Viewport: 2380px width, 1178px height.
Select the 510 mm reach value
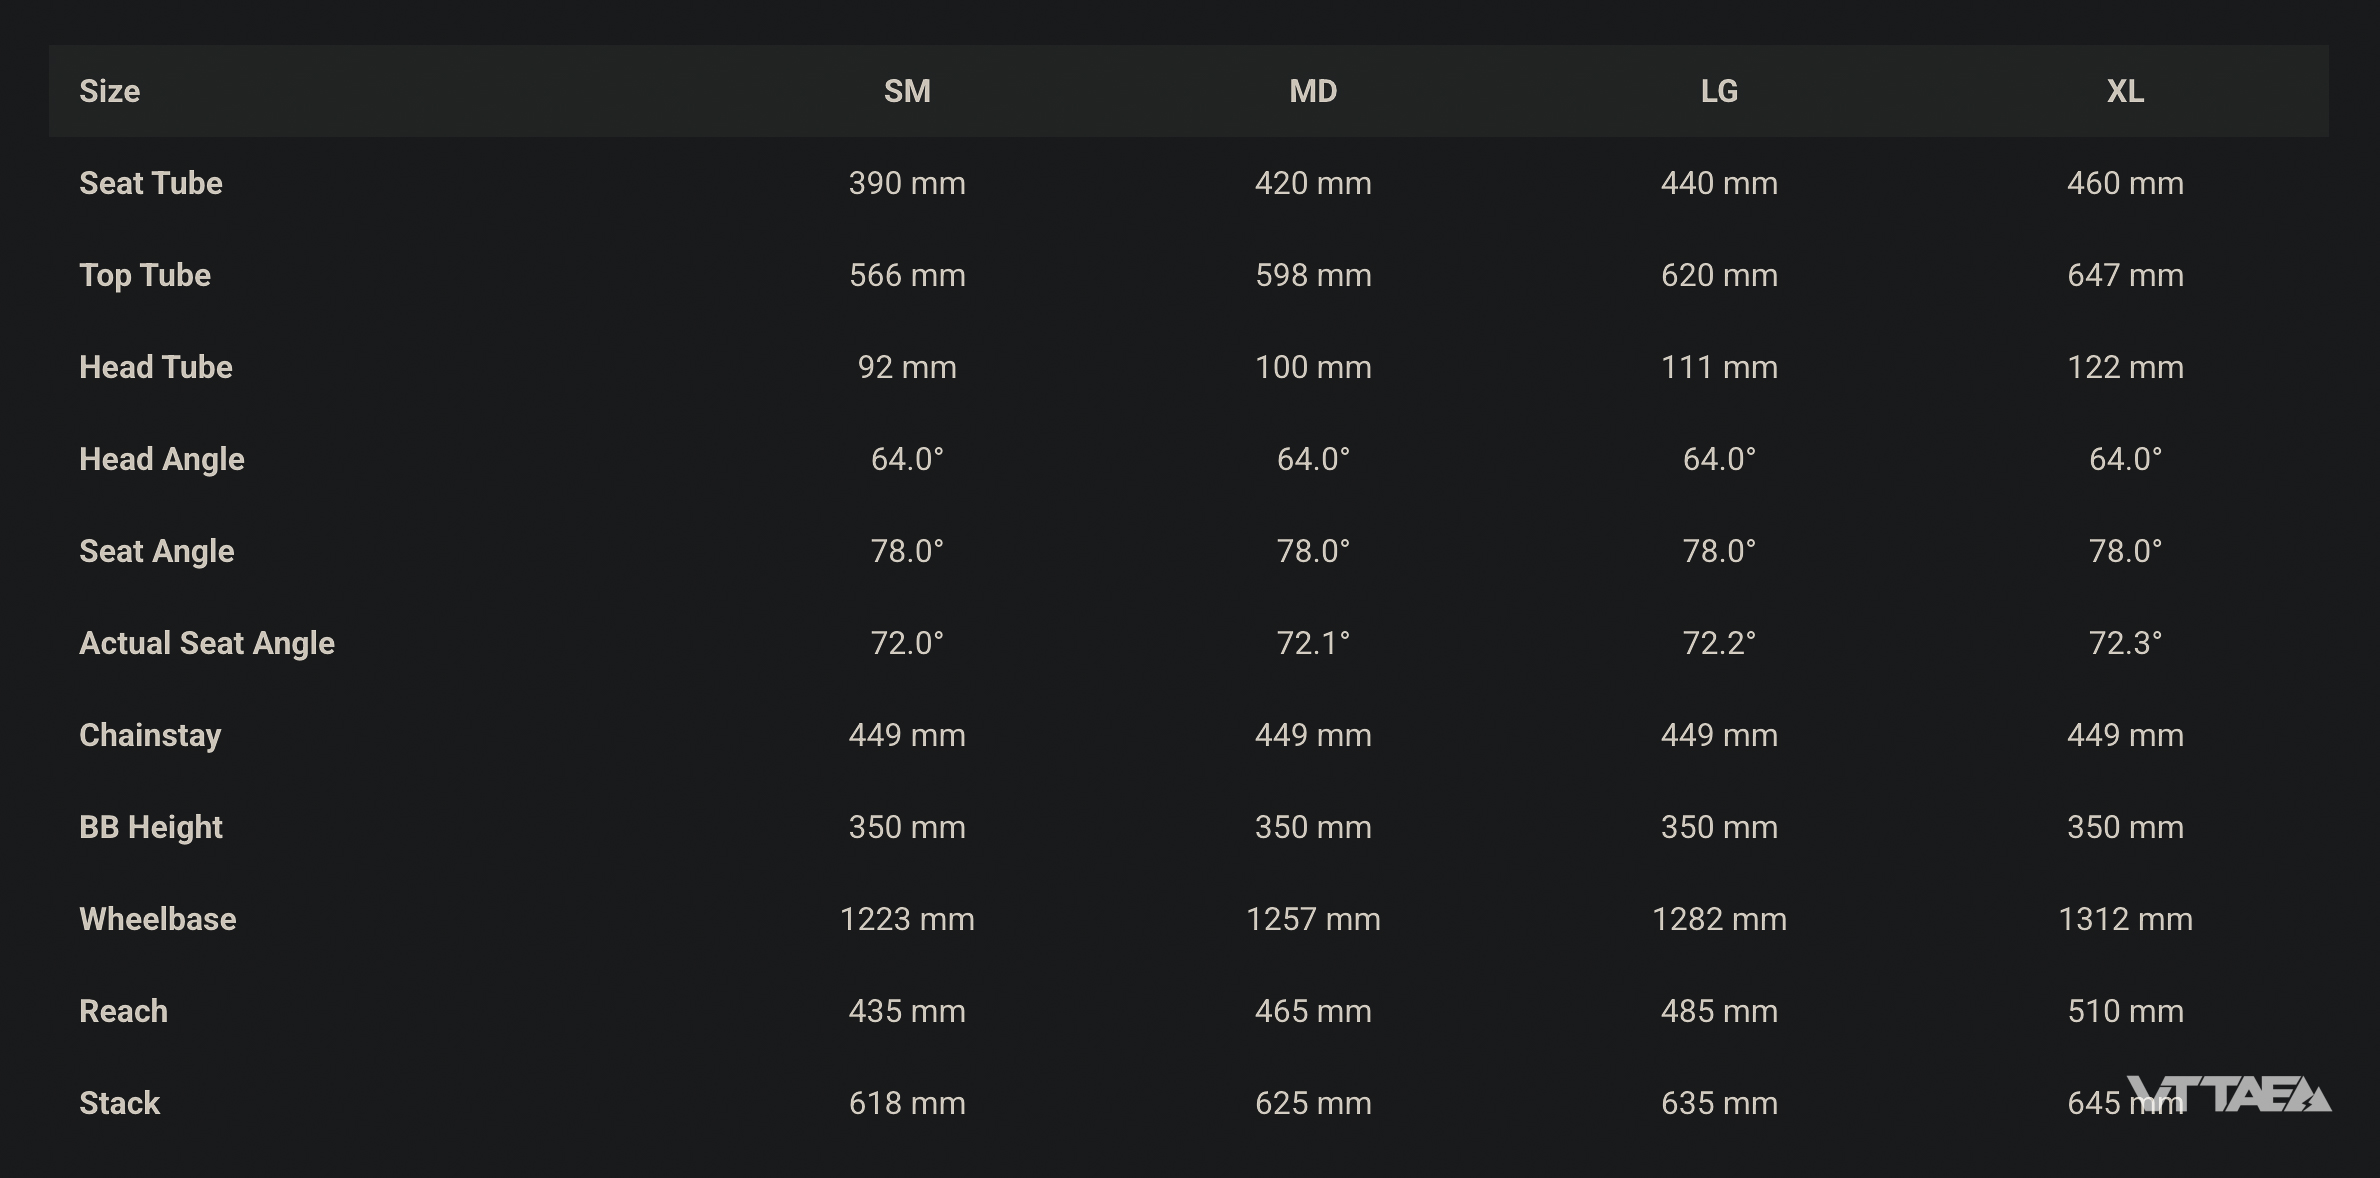click(x=2125, y=1011)
